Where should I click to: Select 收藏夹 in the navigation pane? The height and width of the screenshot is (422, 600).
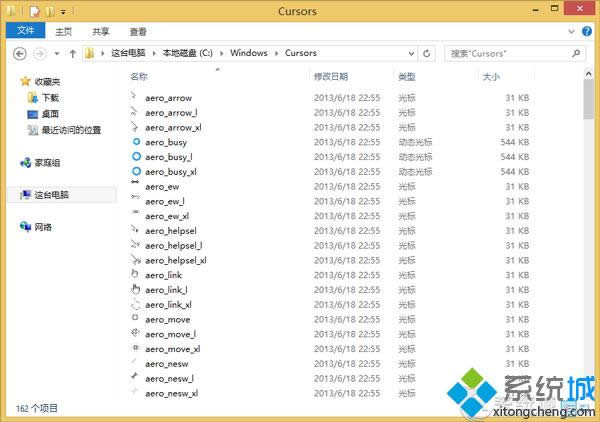tap(47, 81)
